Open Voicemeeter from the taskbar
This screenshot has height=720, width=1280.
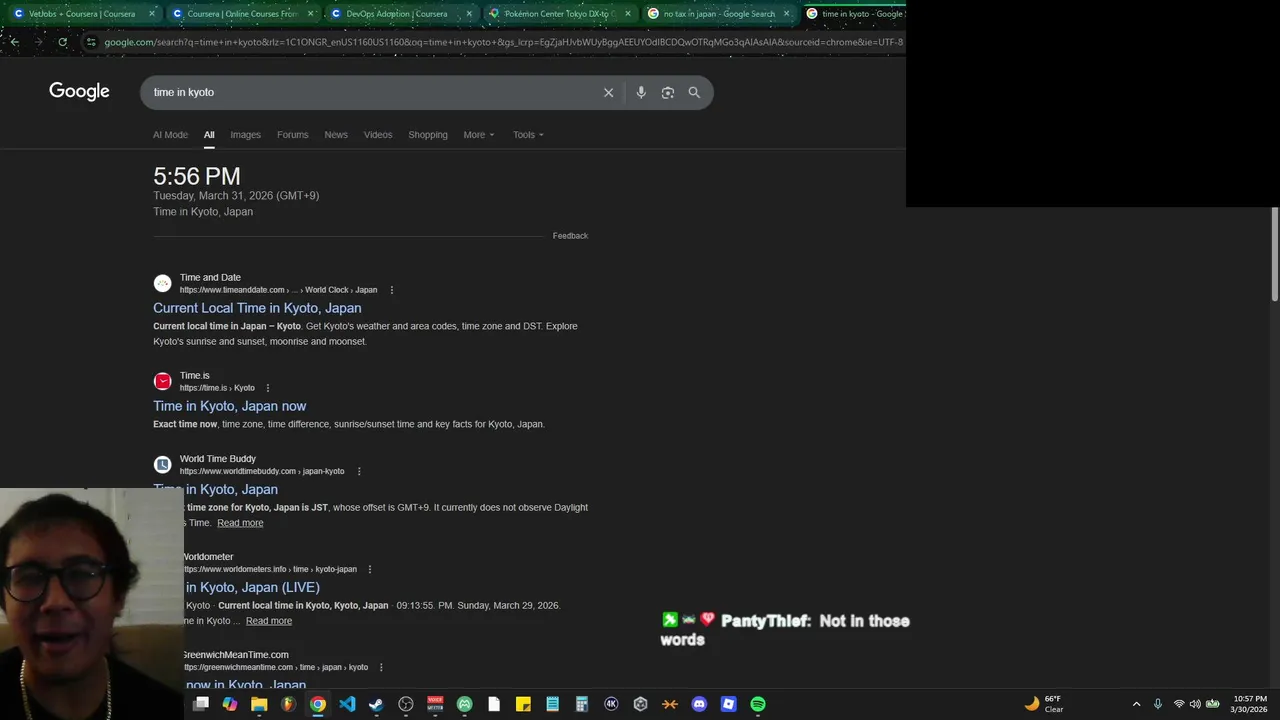(435, 704)
